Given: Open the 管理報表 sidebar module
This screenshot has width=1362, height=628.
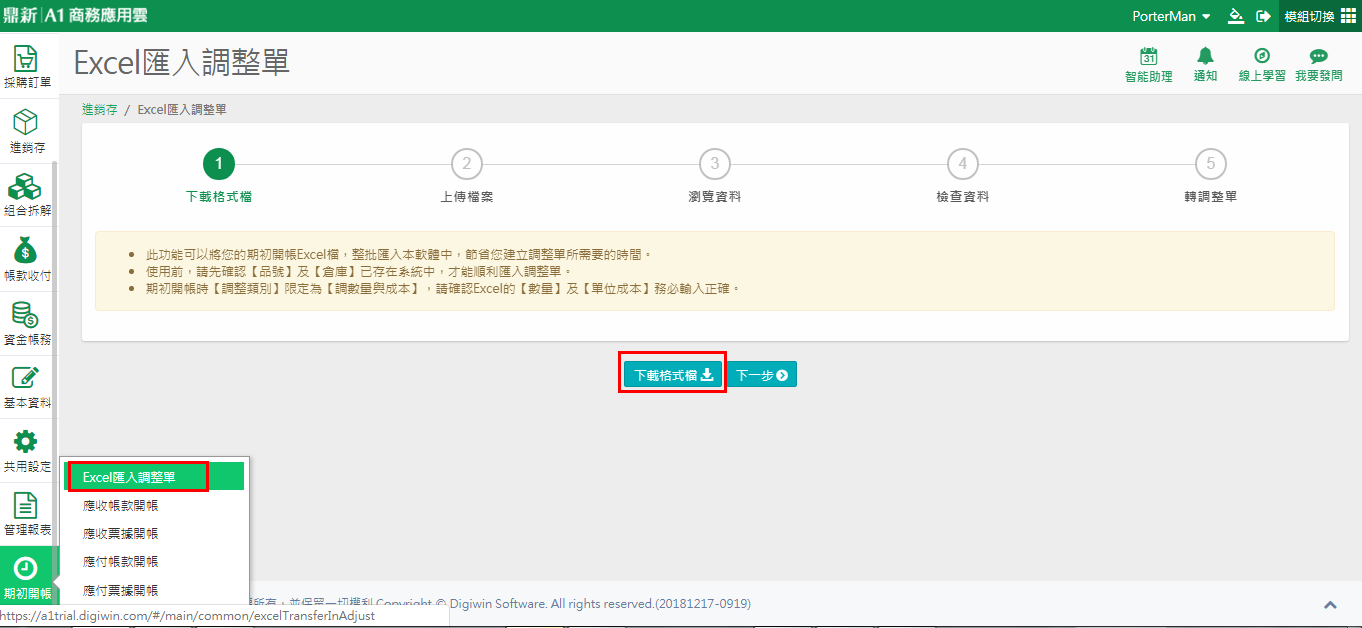Looking at the screenshot, I should click(x=27, y=514).
